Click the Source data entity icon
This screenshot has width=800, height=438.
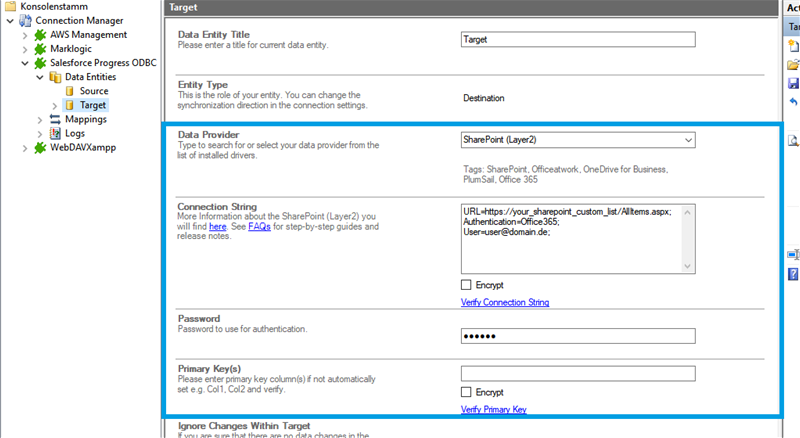point(70,91)
